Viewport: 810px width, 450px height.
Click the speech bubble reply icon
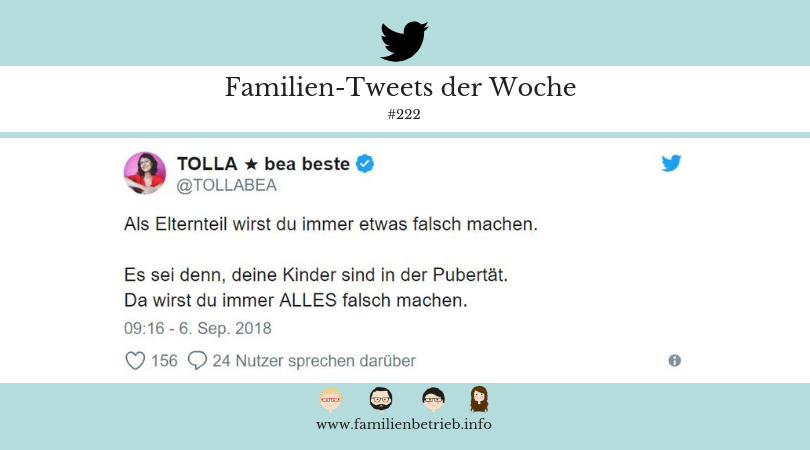tap(197, 360)
